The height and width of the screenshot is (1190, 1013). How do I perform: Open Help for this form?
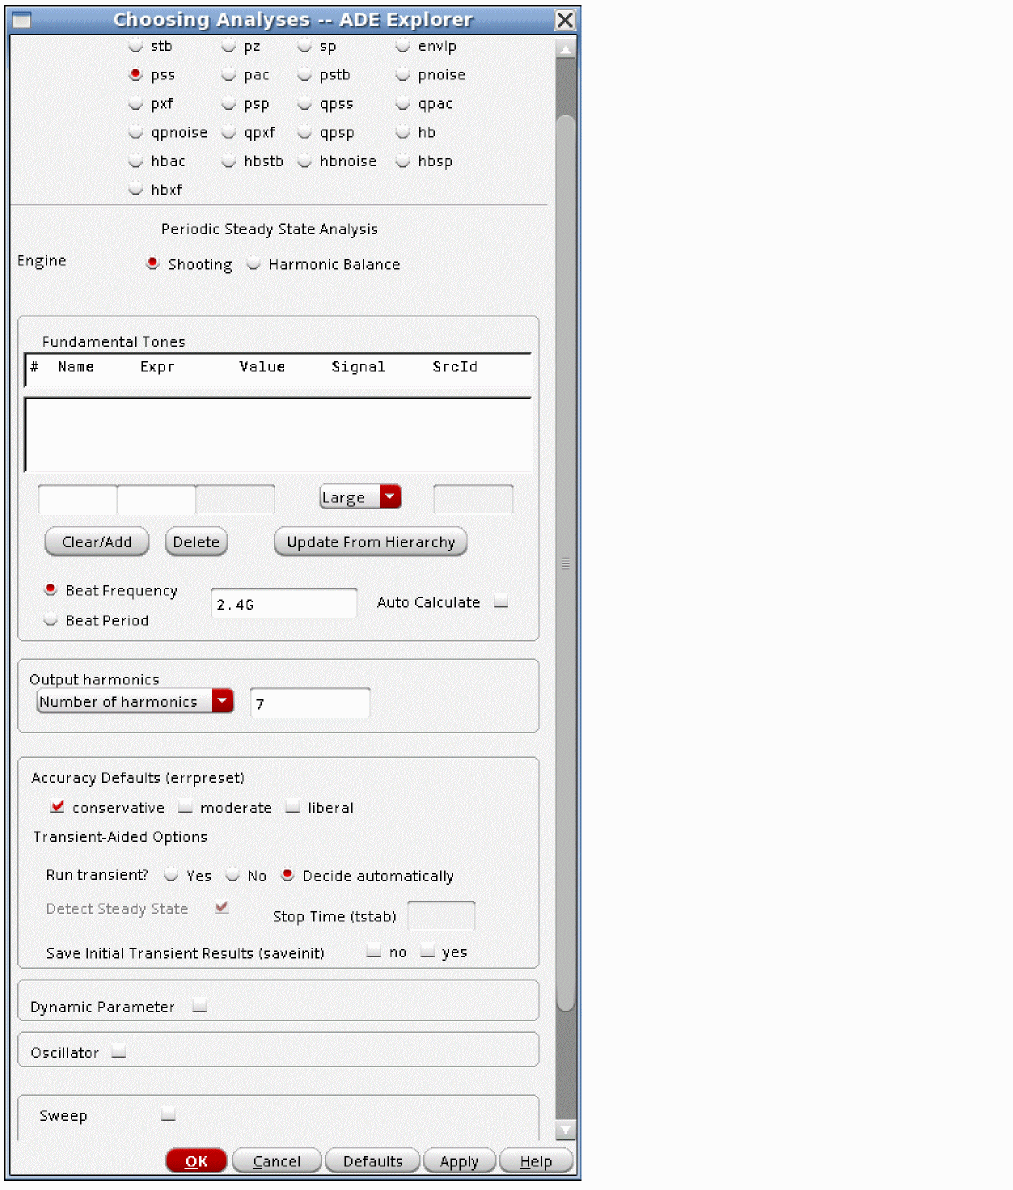point(536,1161)
